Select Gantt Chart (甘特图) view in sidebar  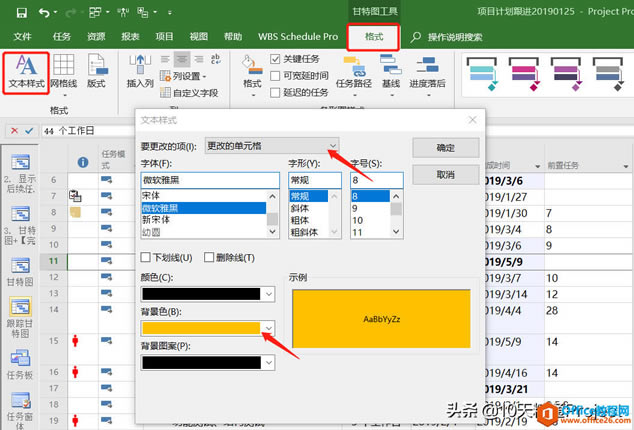click(x=20, y=270)
